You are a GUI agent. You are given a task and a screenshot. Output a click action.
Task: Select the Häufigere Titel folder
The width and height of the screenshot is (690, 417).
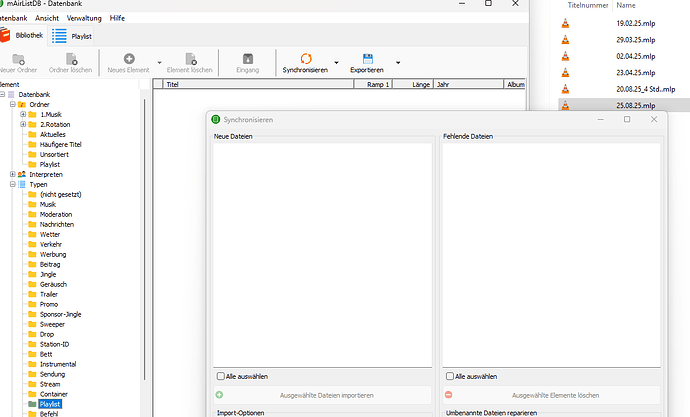(60, 144)
